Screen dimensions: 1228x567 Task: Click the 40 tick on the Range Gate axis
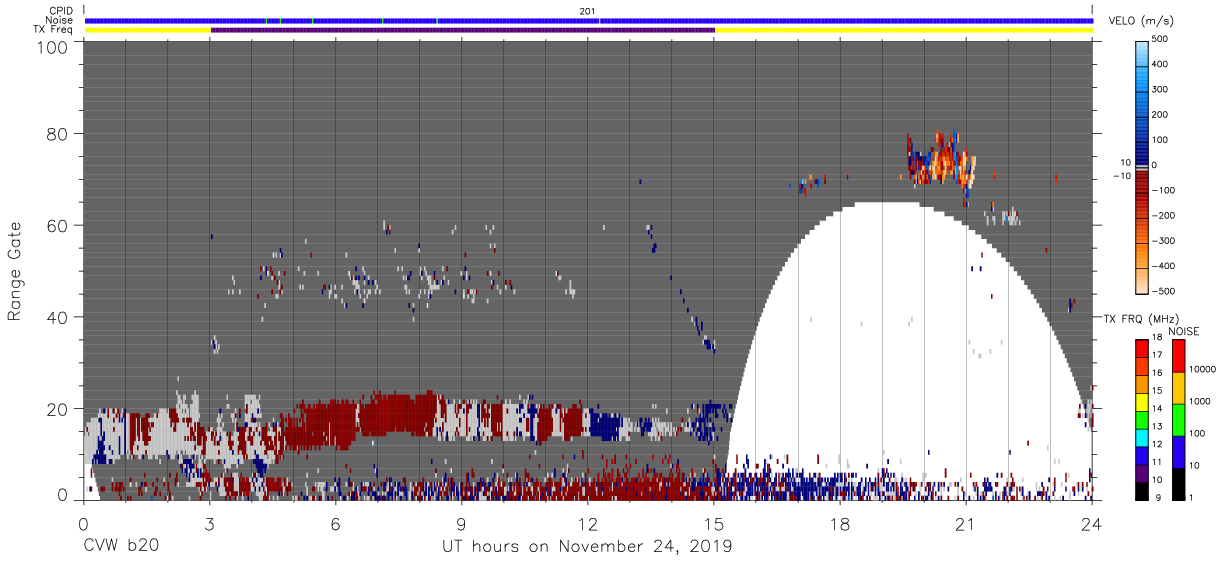point(57,317)
